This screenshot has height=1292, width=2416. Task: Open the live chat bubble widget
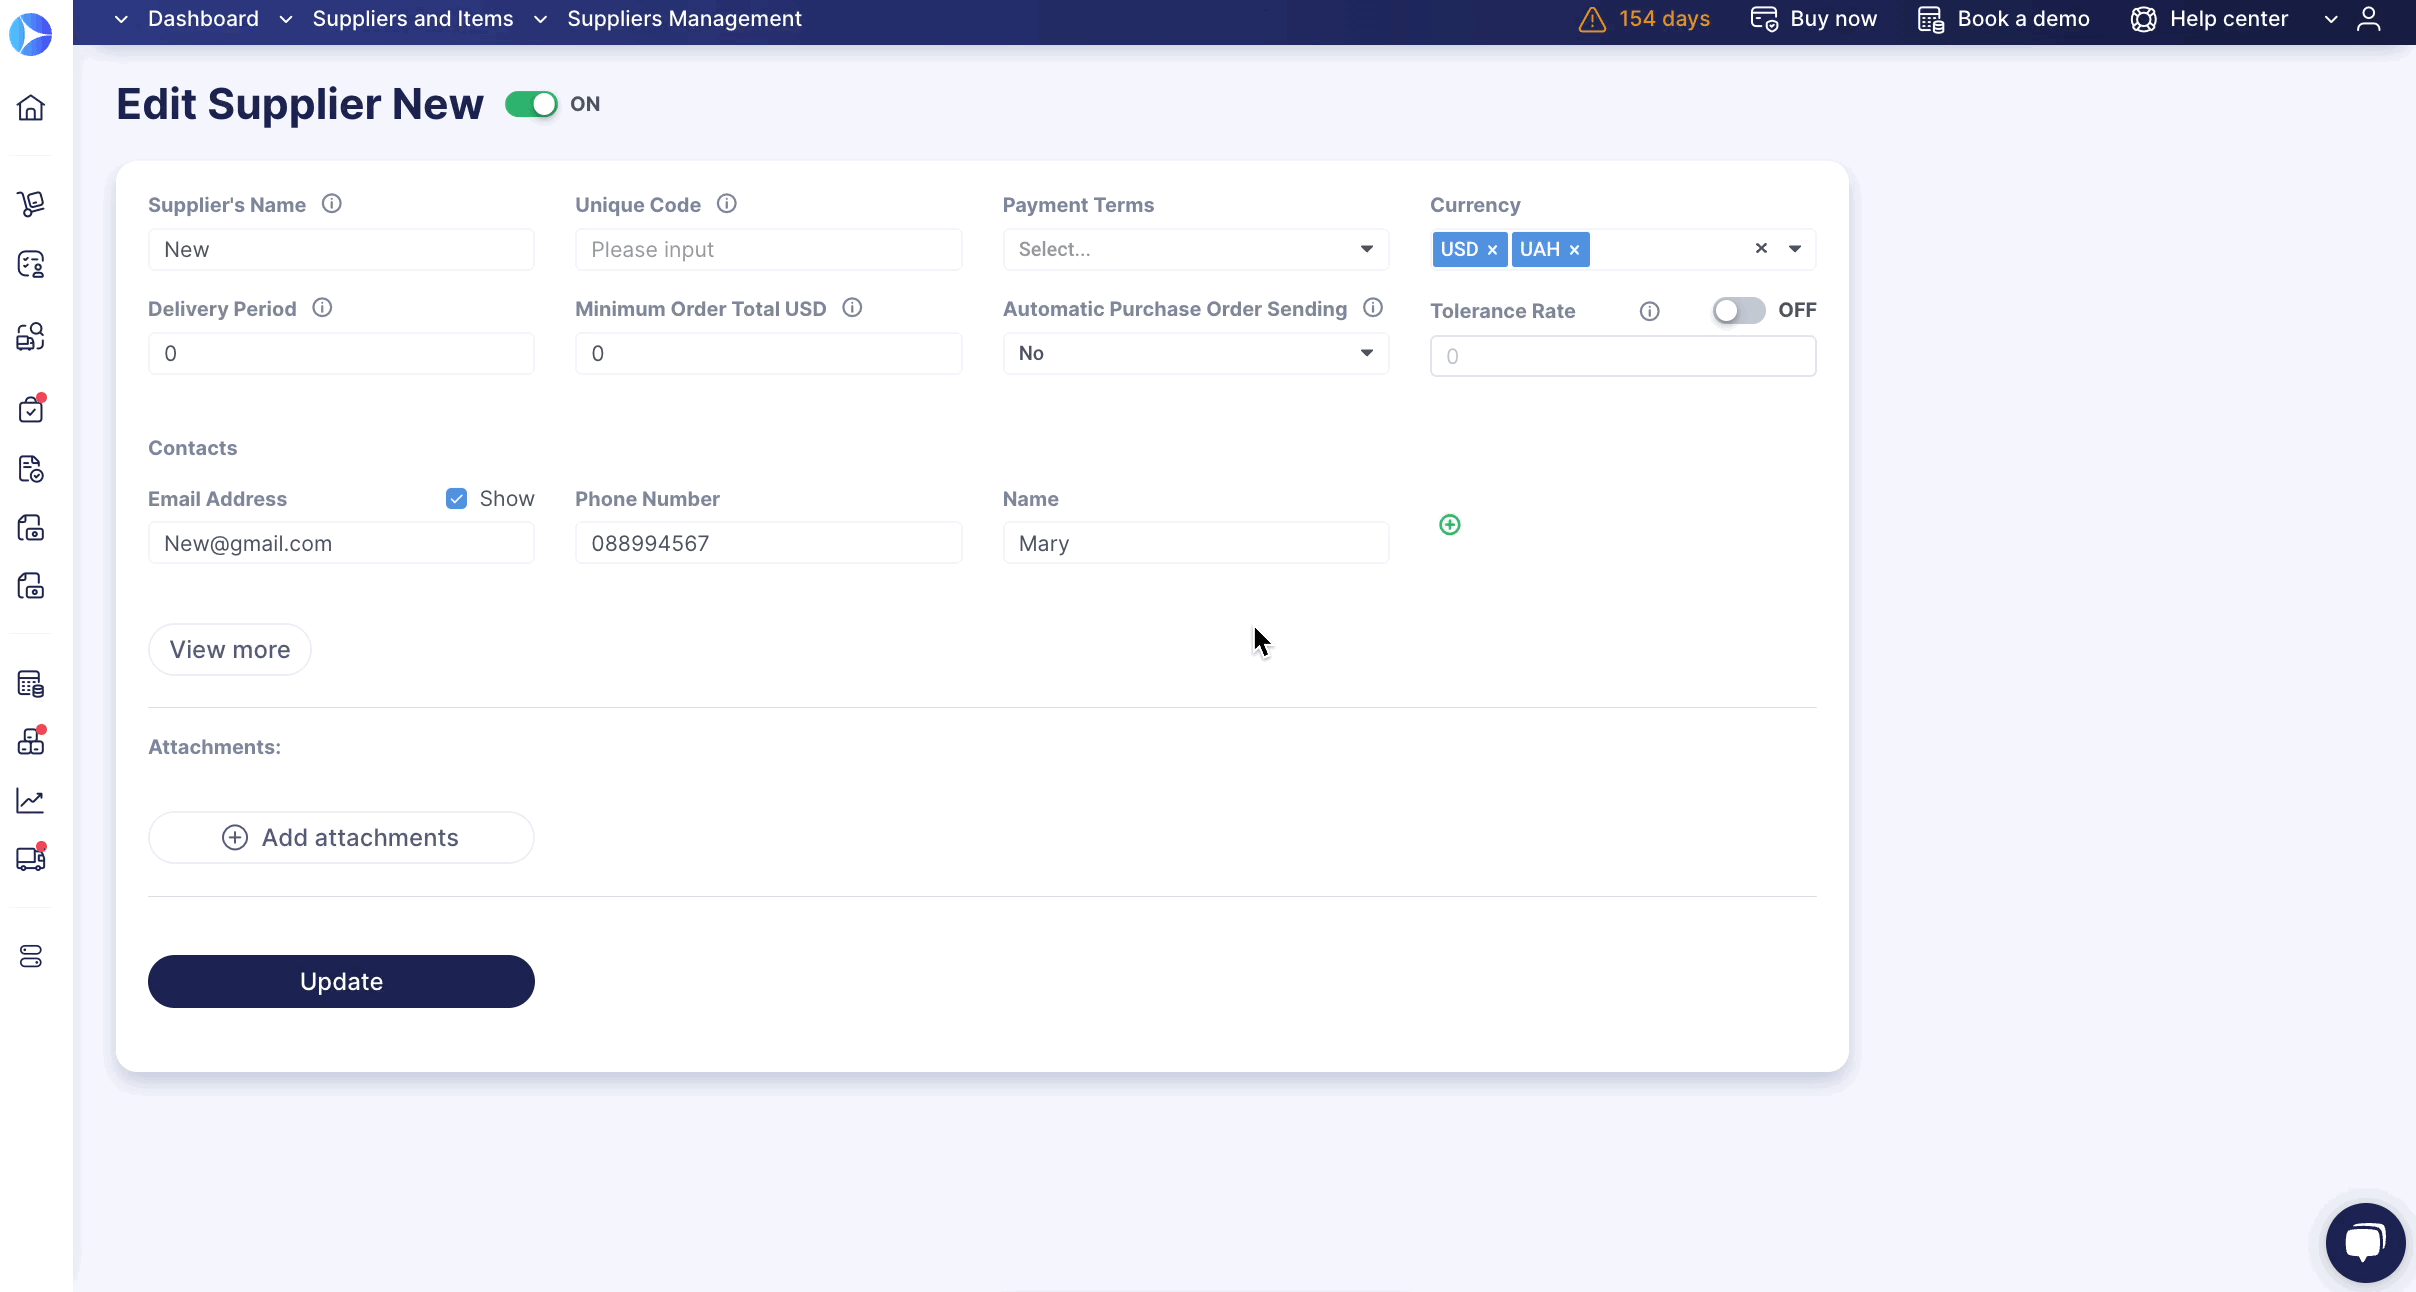coord(2364,1242)
